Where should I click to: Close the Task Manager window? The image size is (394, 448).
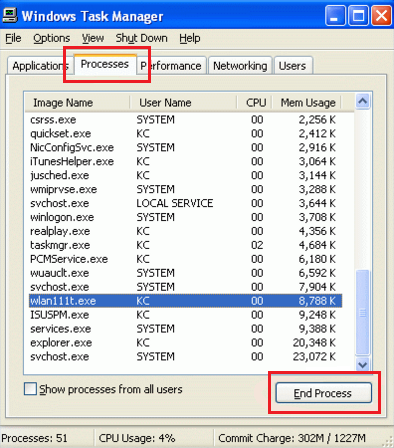click(x=381, y=15)
